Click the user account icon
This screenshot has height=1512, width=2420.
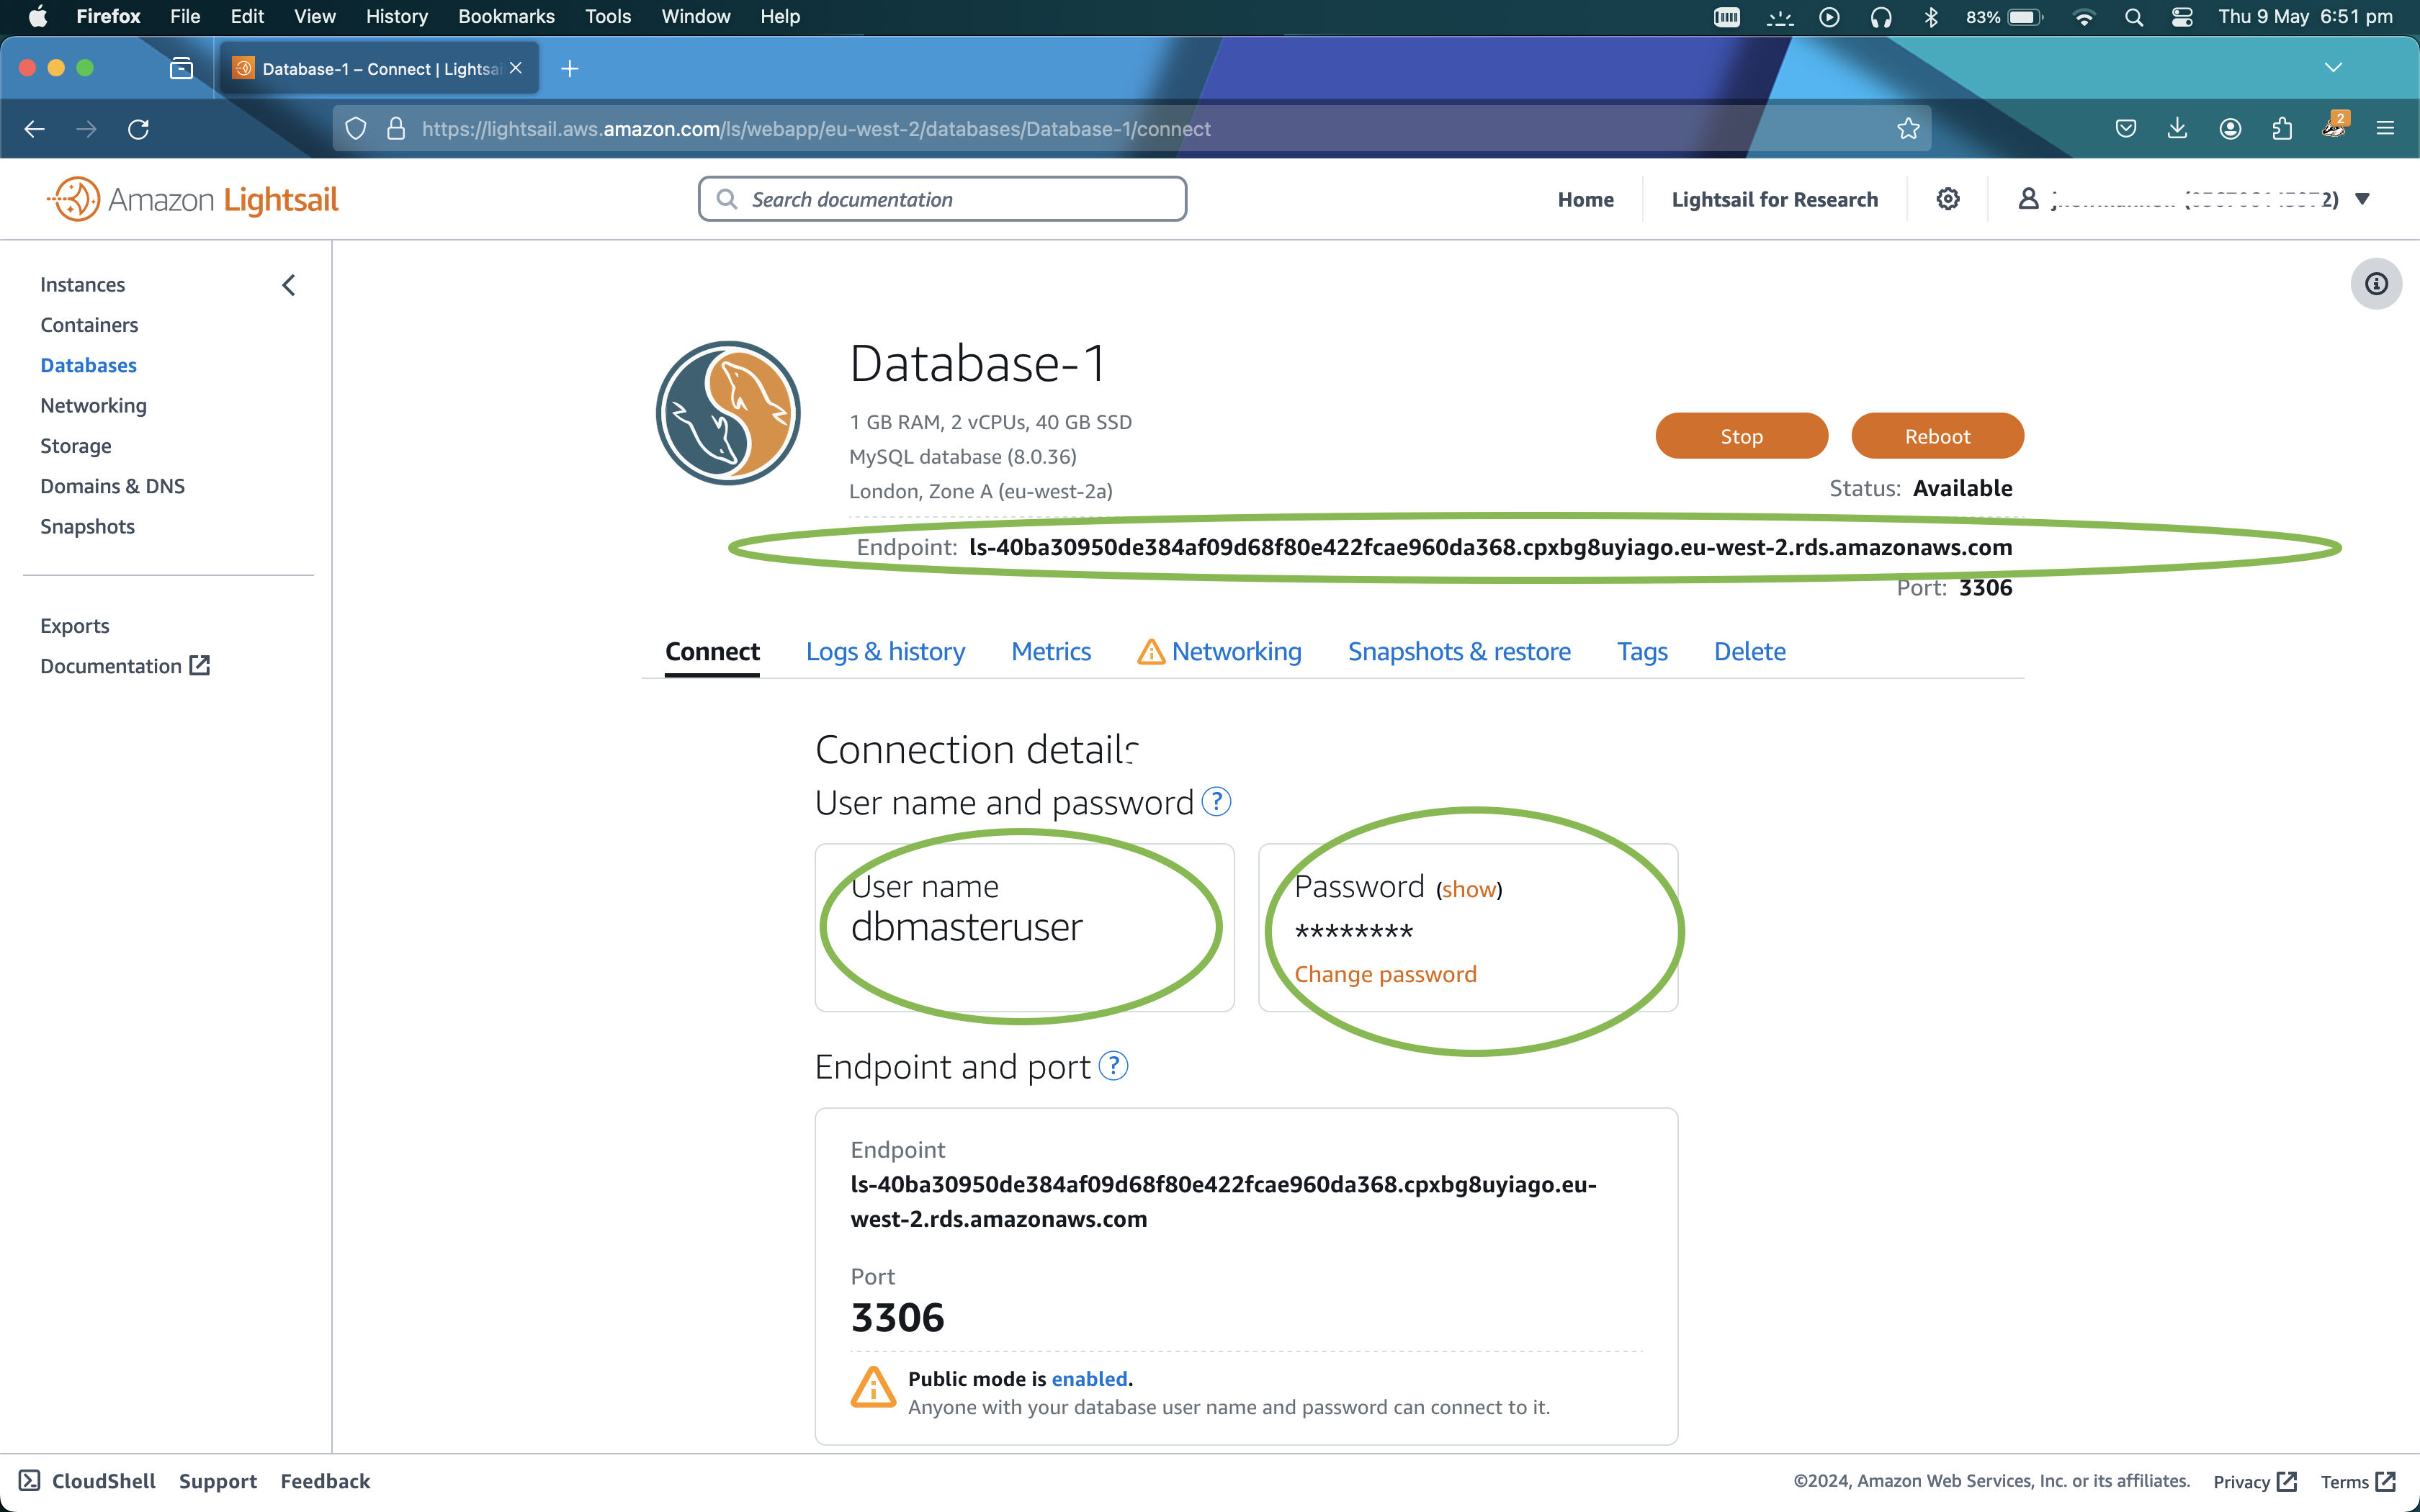[2027, 199]
